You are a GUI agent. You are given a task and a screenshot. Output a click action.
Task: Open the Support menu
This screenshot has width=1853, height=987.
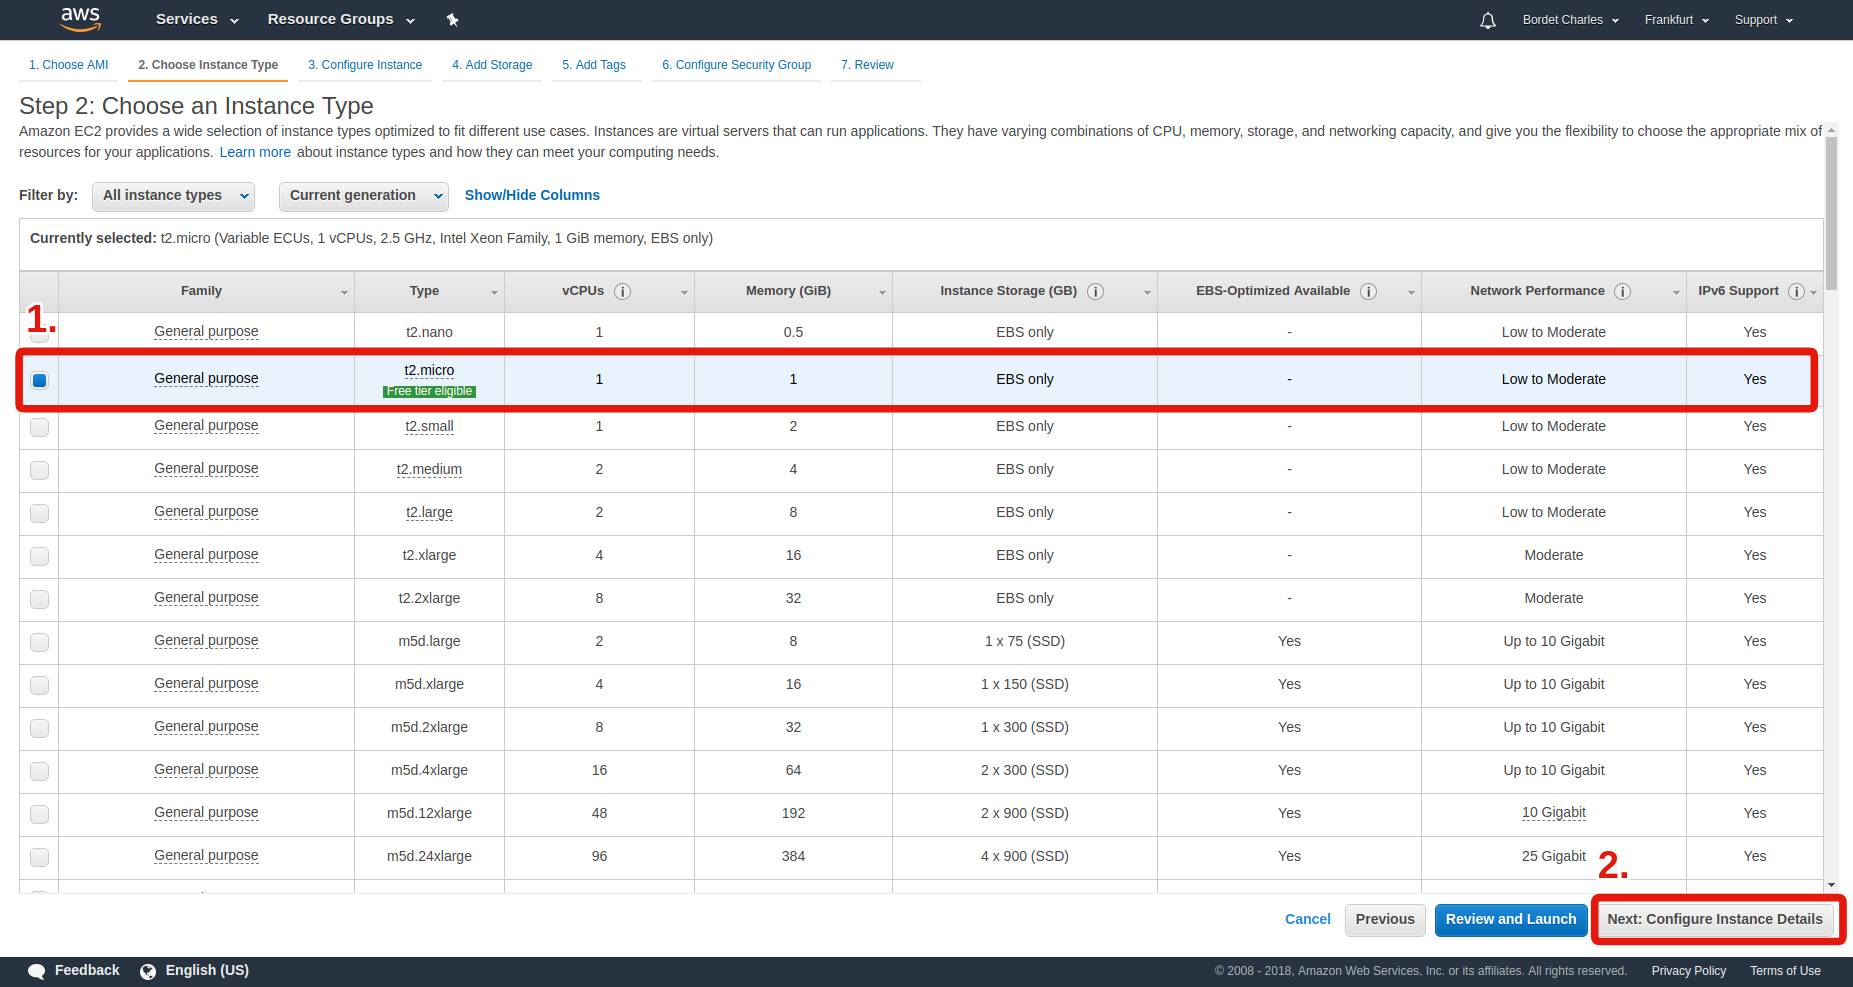click(x=1763, y=20)
